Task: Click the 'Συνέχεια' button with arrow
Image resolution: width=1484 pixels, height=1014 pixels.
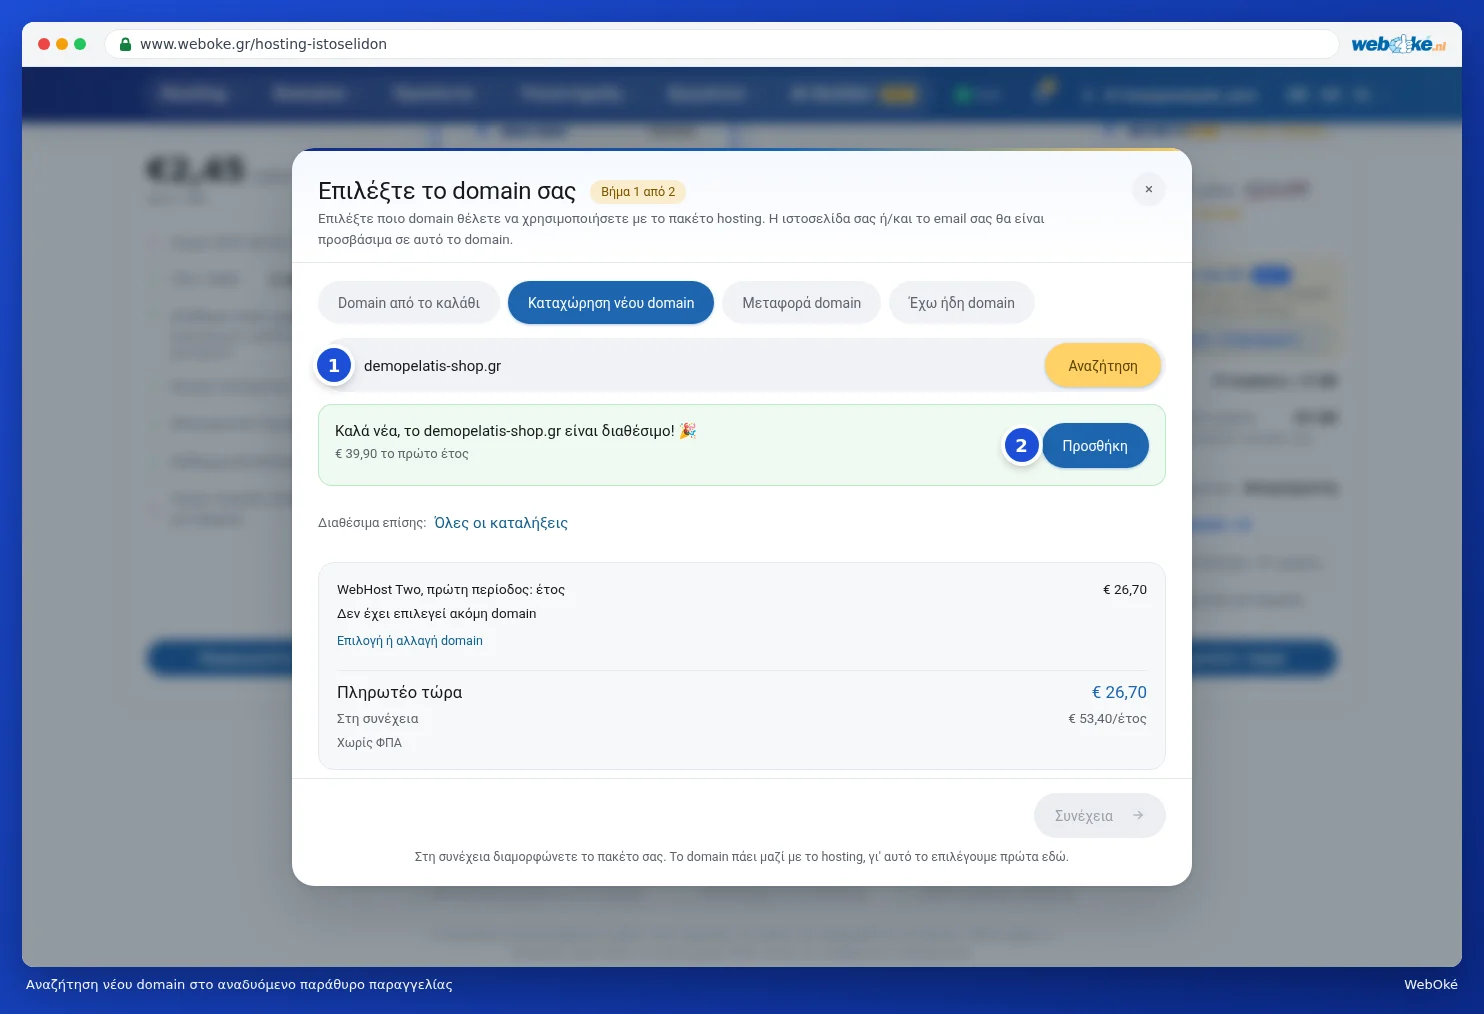Action: tap(1099, 816)
